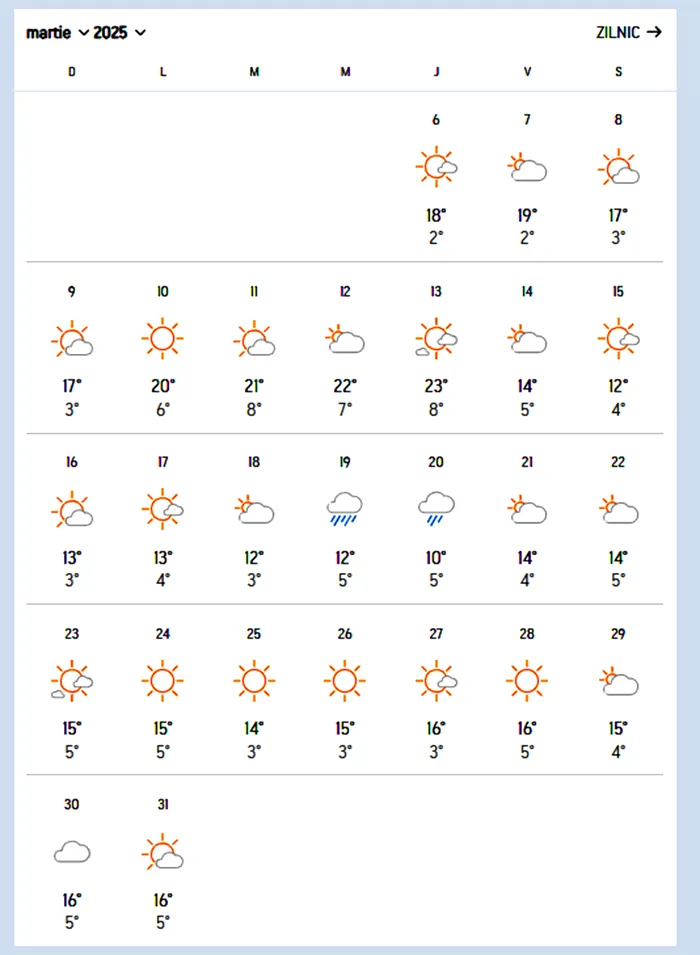Select the sunny icon for day 10
The height and width of the screenshot is (955, 700).
[x=162, y=338]
